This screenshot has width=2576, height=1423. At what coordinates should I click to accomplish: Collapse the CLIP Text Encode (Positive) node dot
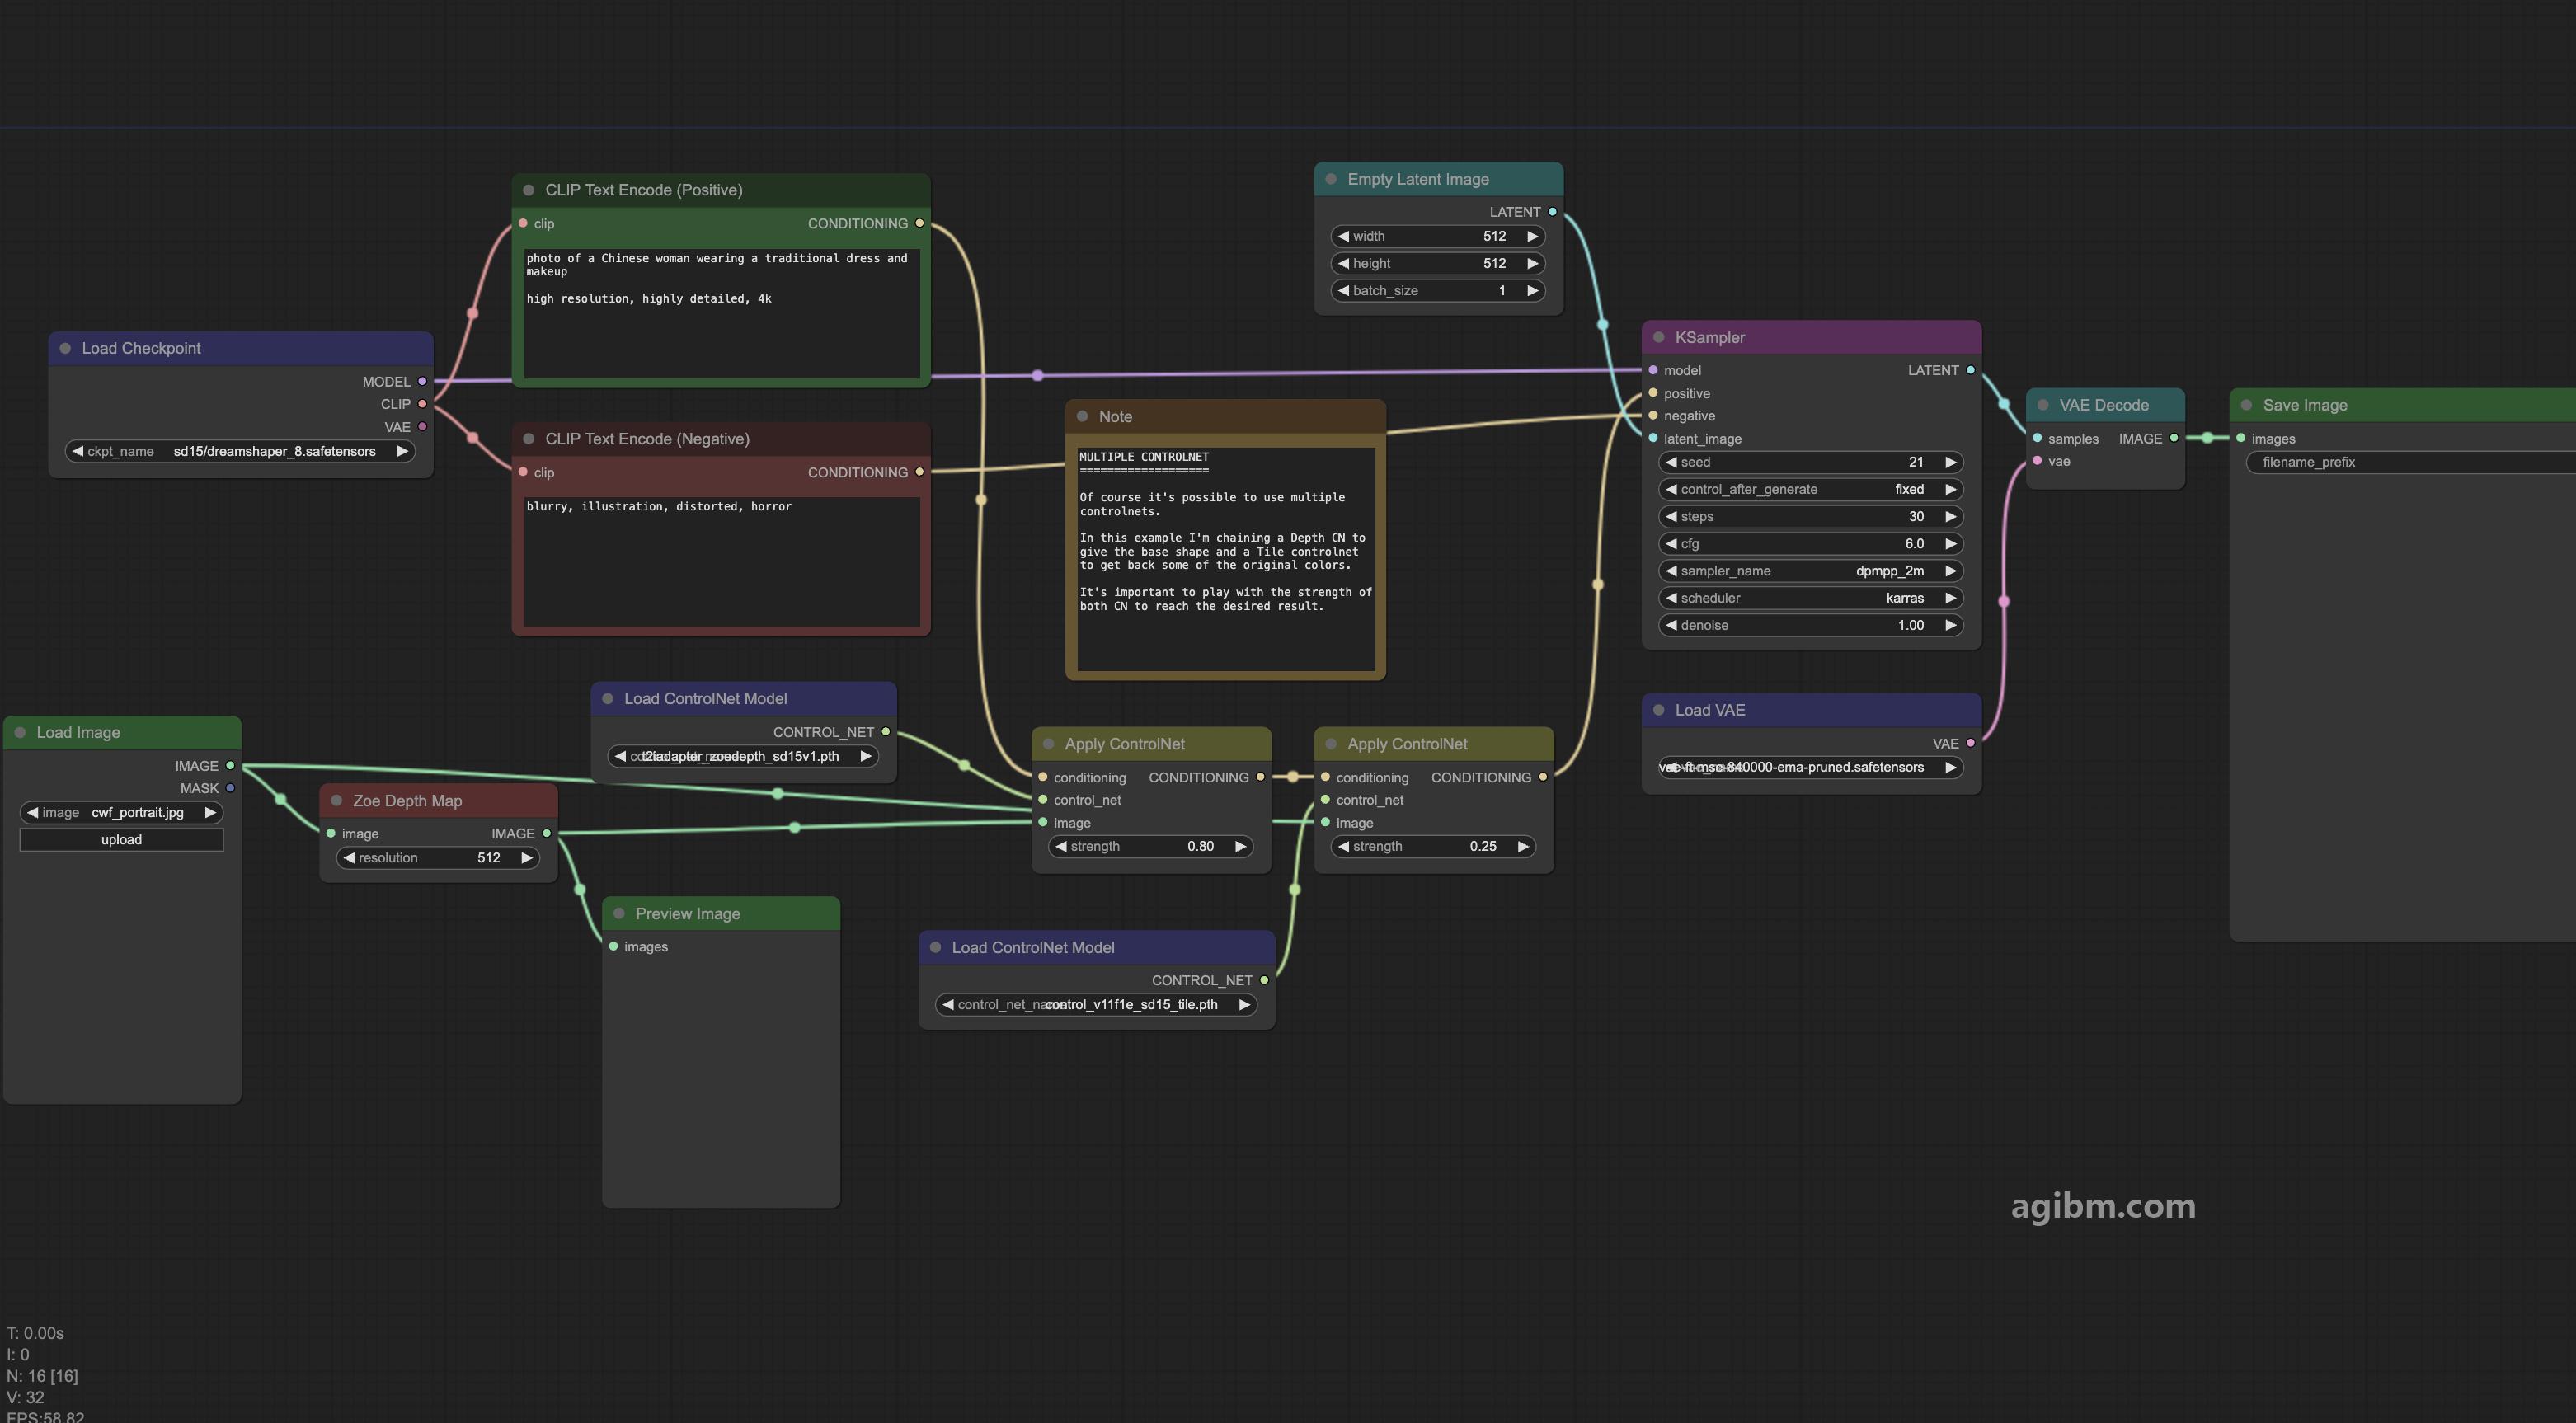point(528,190)
